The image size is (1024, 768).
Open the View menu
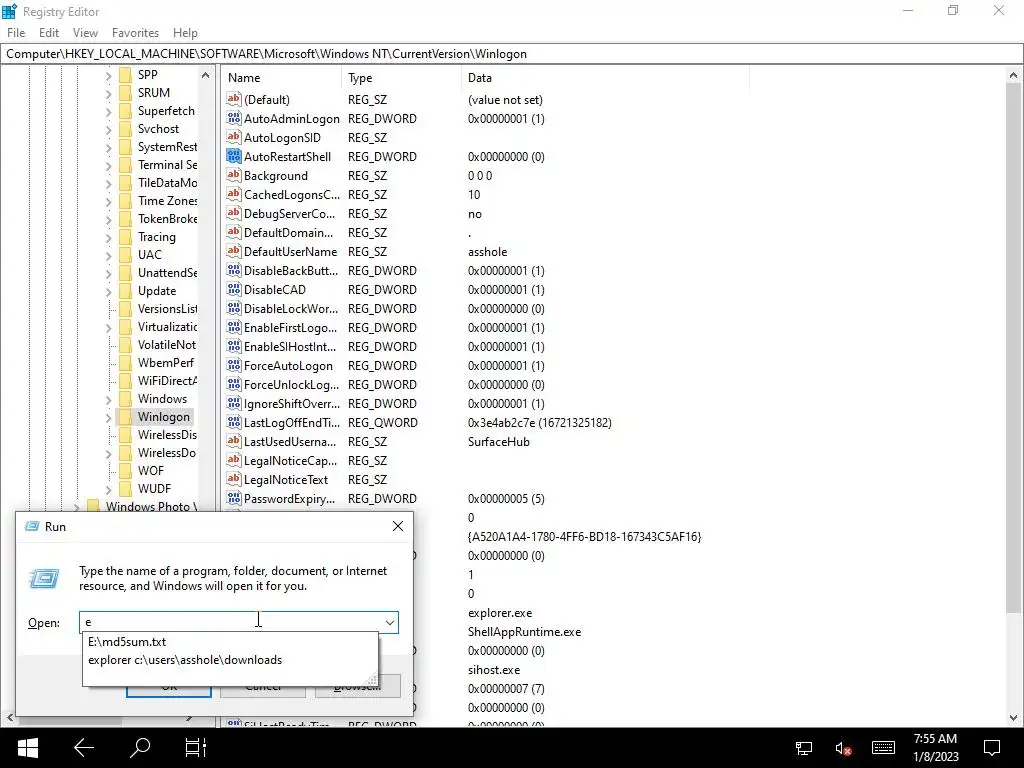tap(85, 33)
